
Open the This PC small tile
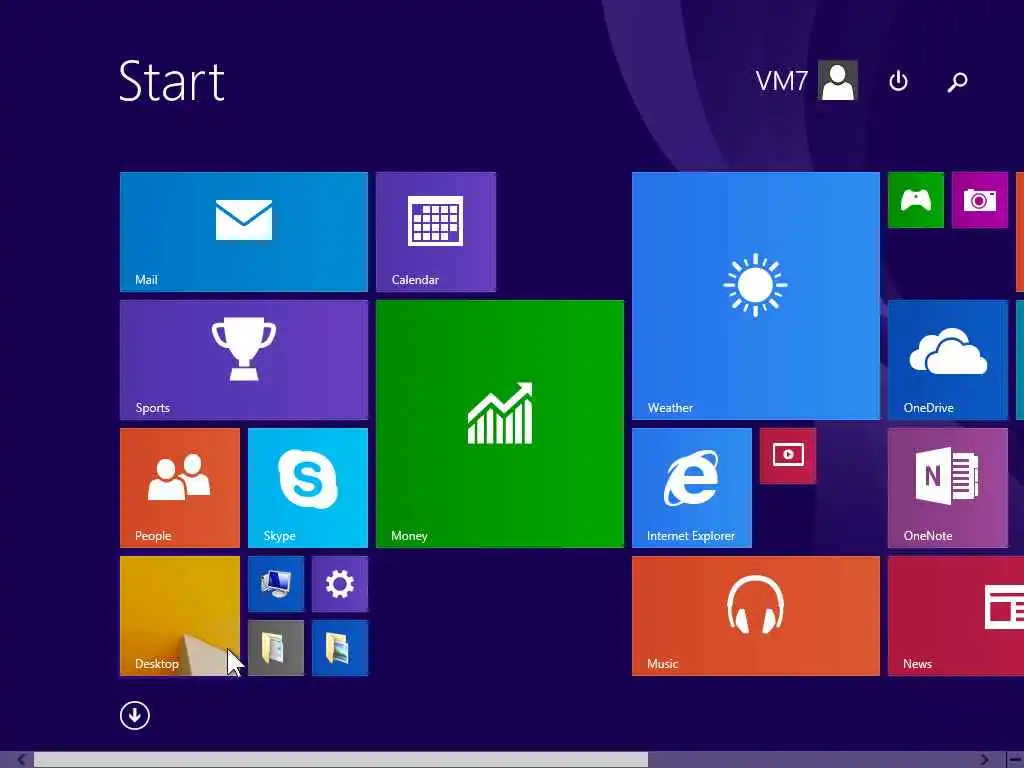point(276,584)
